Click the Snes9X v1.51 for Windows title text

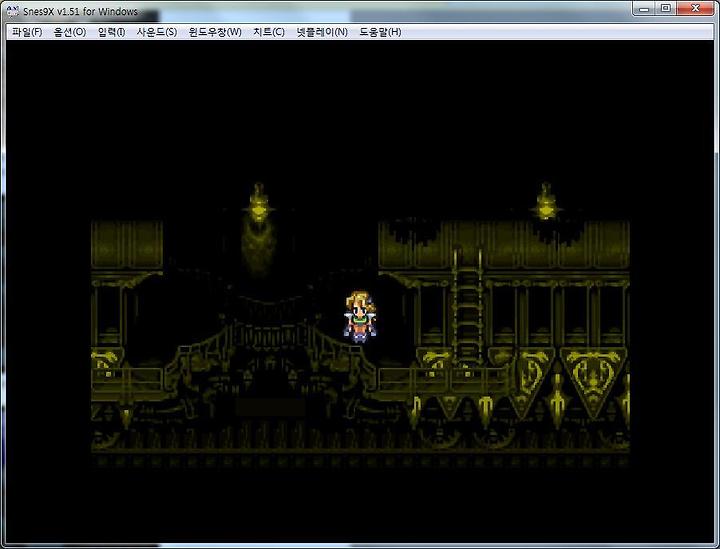(80, 11)
